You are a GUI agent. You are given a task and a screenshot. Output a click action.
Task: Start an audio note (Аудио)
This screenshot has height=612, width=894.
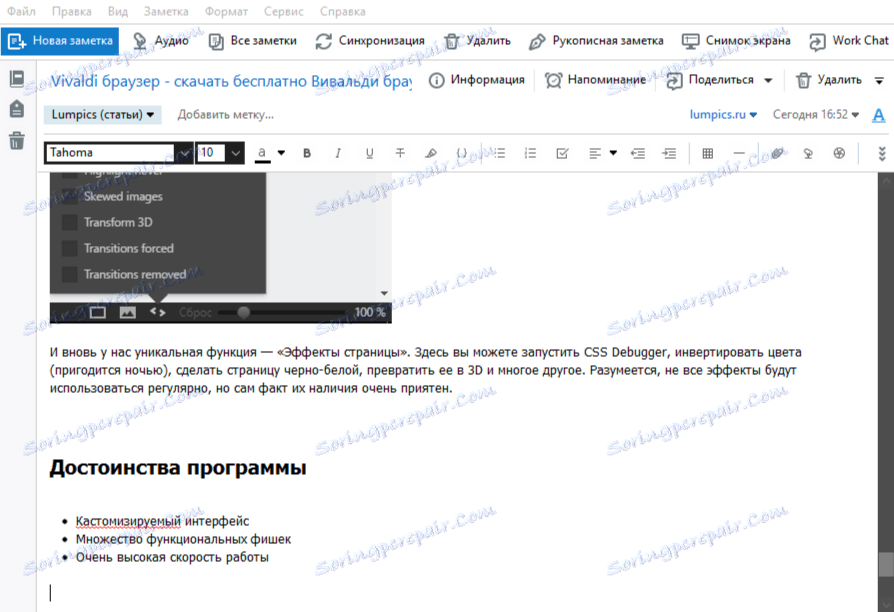163,42
